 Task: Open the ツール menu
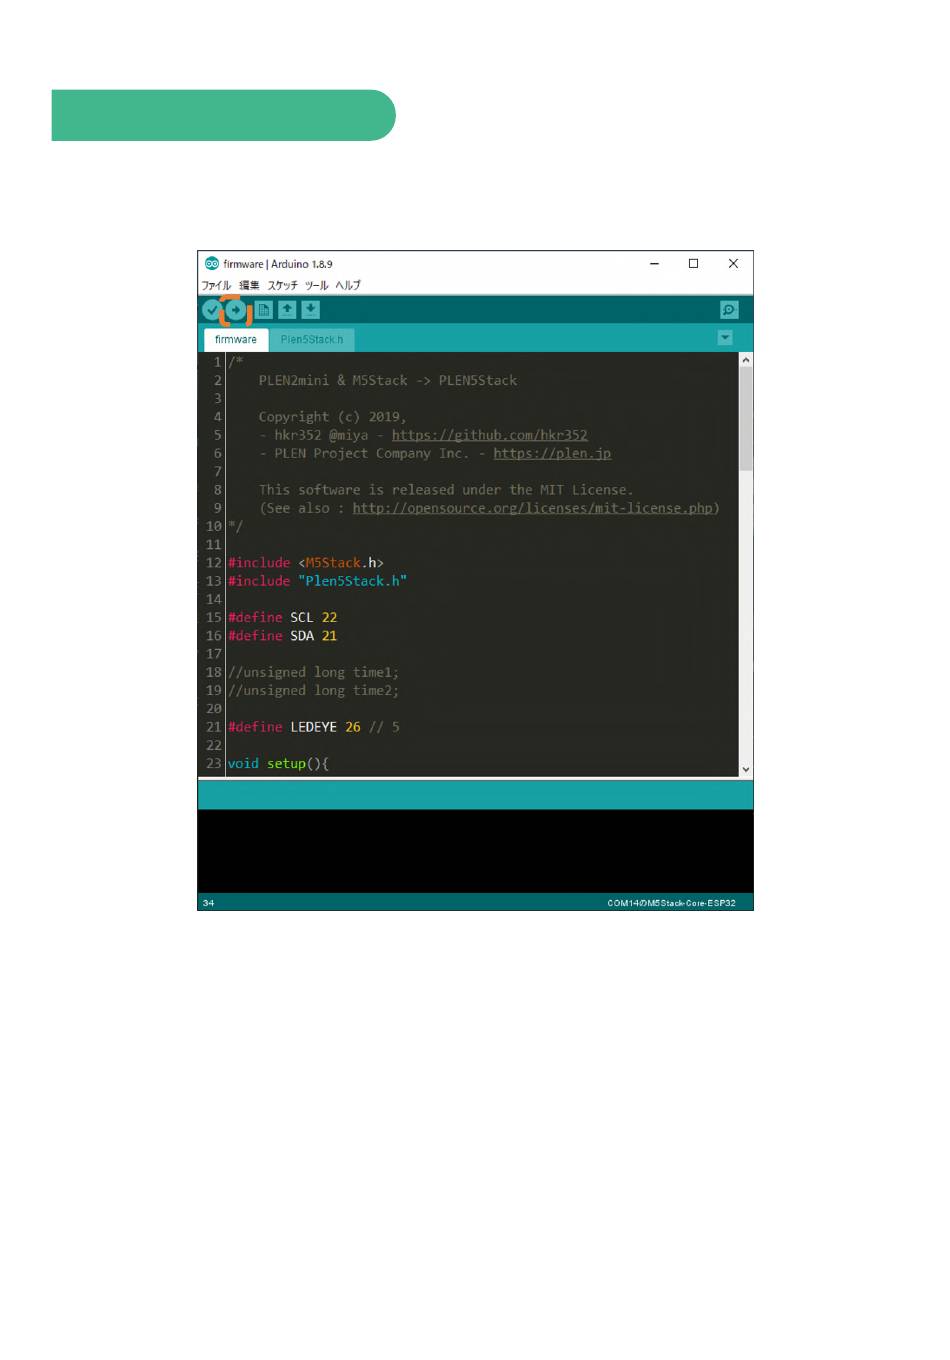pyautogui.click(x=316, y=285)
